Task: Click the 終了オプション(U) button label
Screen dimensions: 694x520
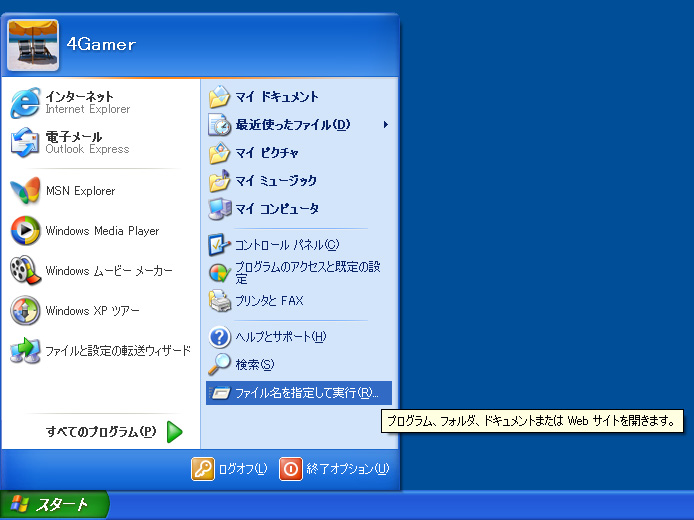Action: click(x=347, y=469)
